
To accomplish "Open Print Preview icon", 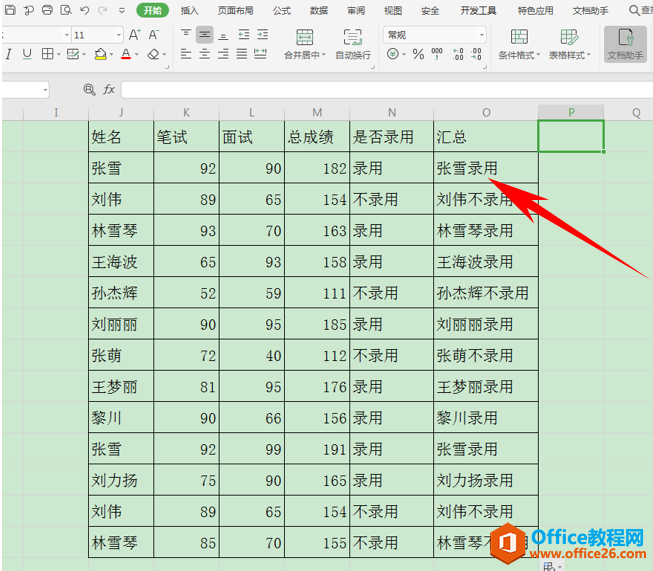I will pyautogui.click(x=66, y=10).
